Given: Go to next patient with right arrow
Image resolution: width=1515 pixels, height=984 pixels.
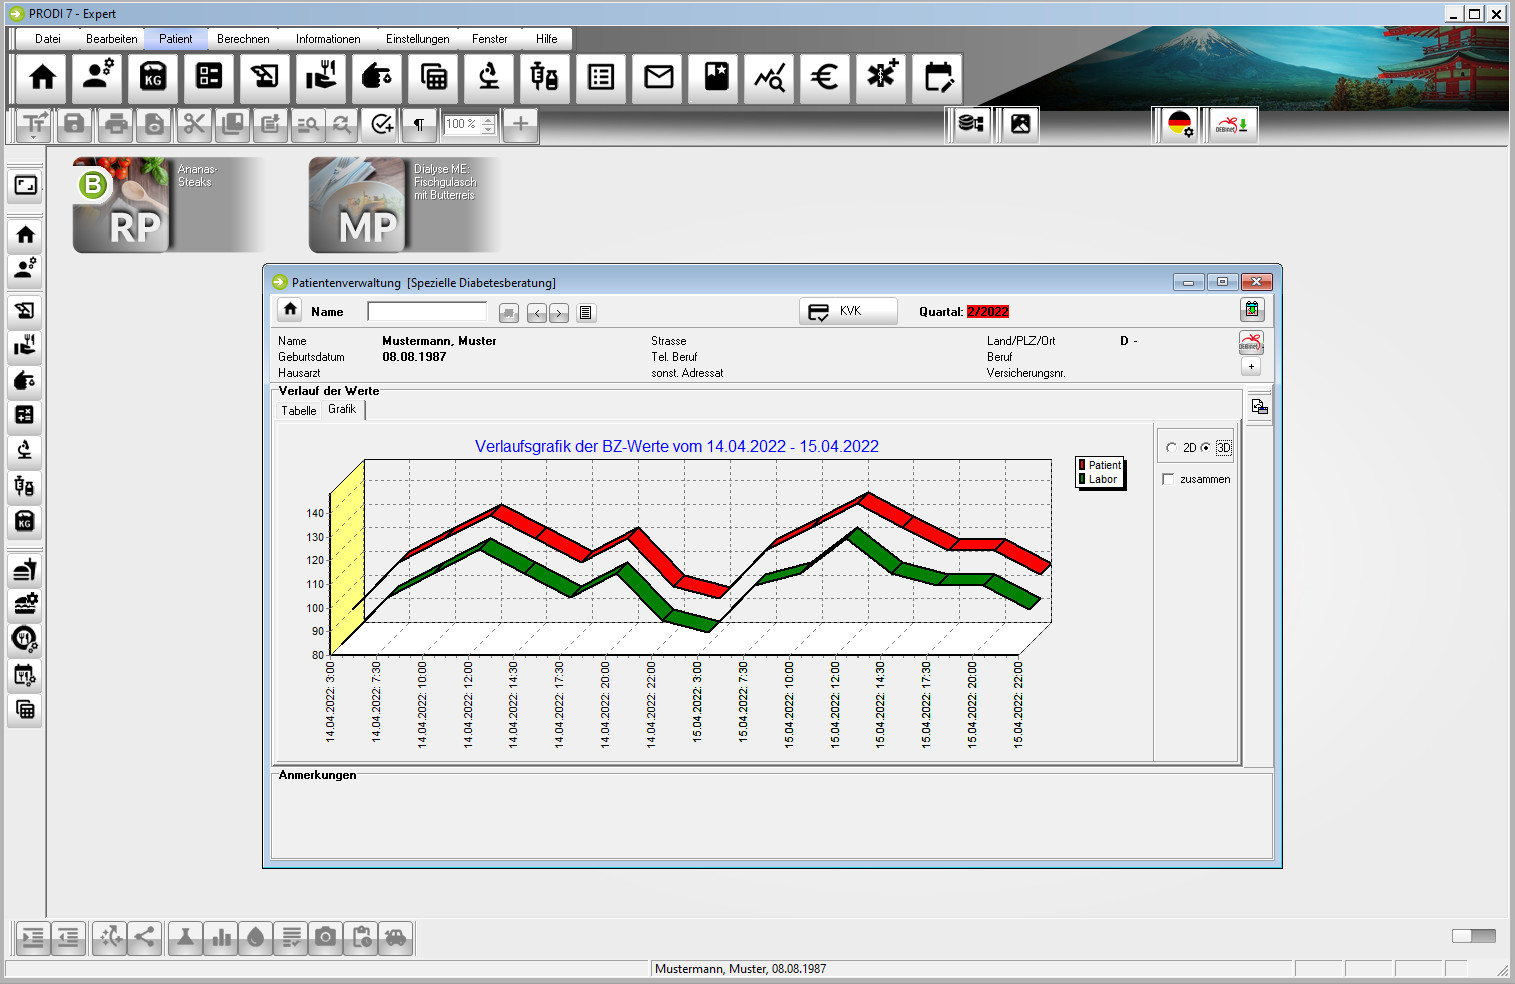Looking at the screenshot, I should (x=559, y=313).
